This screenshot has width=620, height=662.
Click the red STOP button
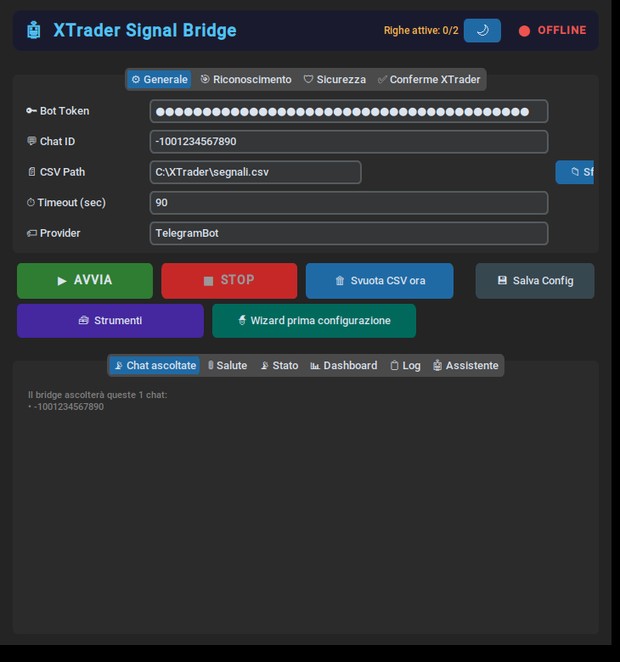(229, 281)
